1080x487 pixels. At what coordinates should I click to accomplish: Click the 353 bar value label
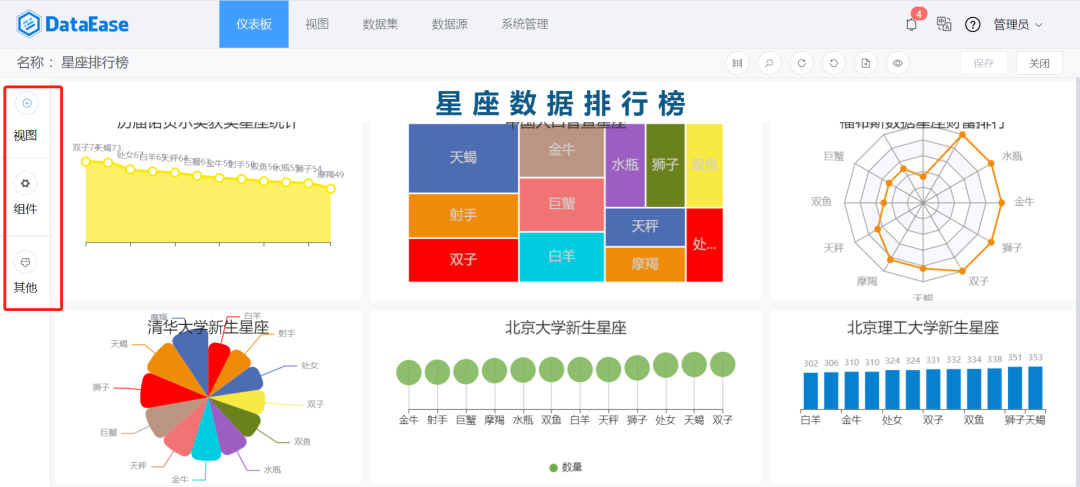coord(1035,358)
